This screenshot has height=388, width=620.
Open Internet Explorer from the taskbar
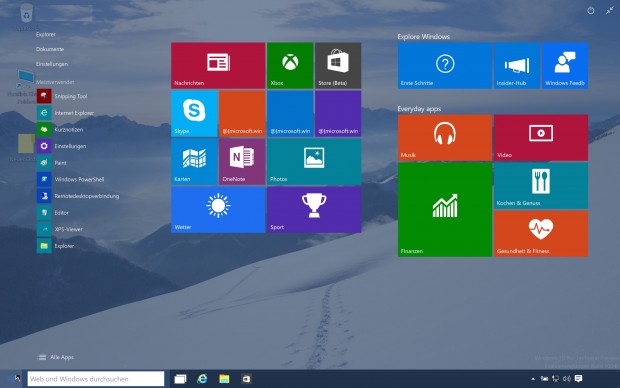[x=202, y=379]
